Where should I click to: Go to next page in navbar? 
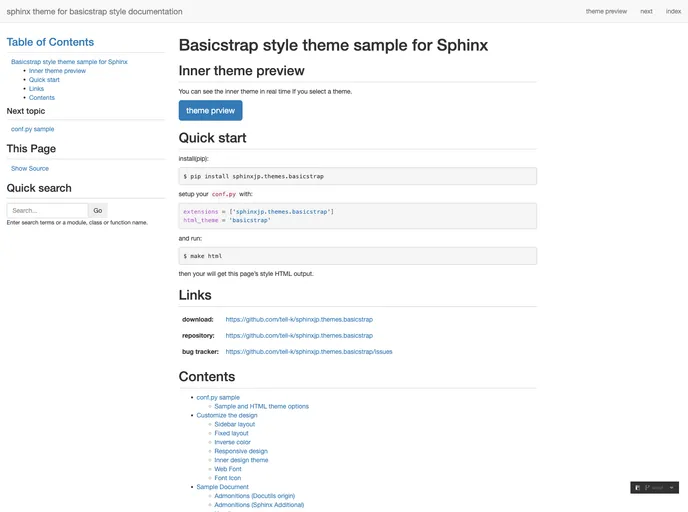pyautogui.click(x=646, y=11)
